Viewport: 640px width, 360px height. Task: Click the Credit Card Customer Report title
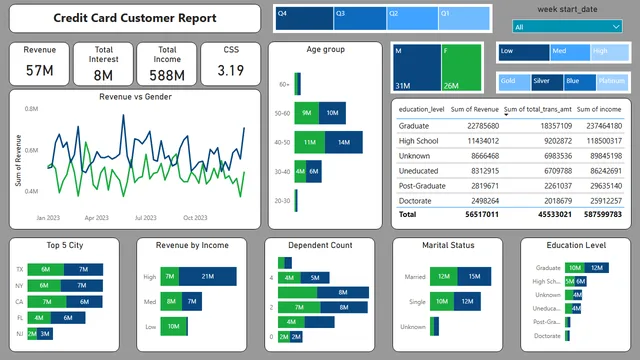[135, 18]
